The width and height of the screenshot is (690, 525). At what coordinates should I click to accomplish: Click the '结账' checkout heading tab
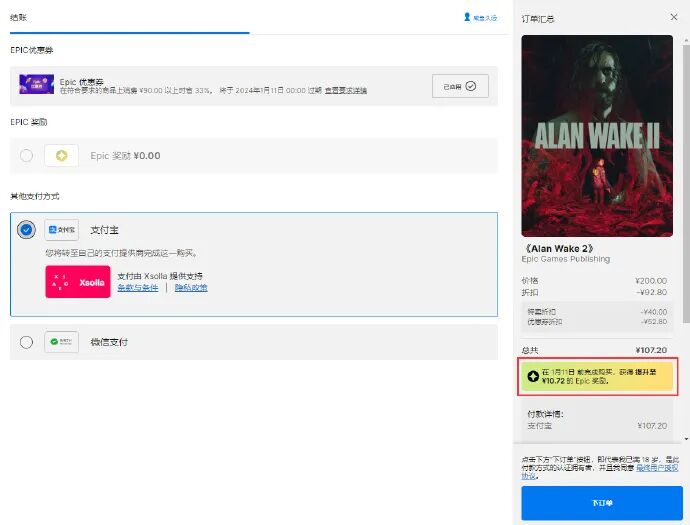pyautogui.click(x=18, y=18)
